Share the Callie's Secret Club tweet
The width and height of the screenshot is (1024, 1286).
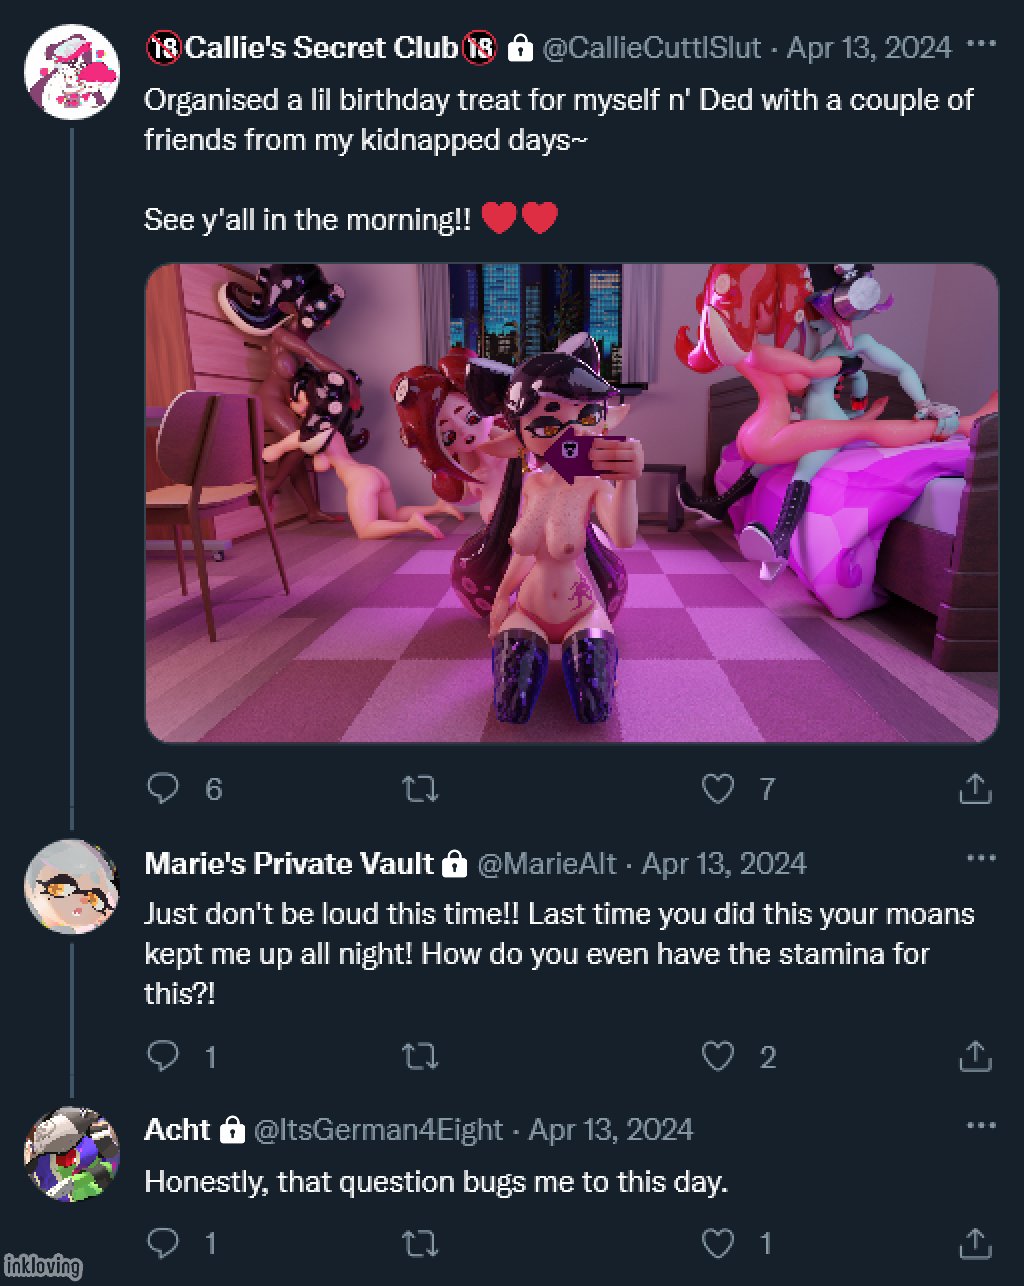pos(975,789)
